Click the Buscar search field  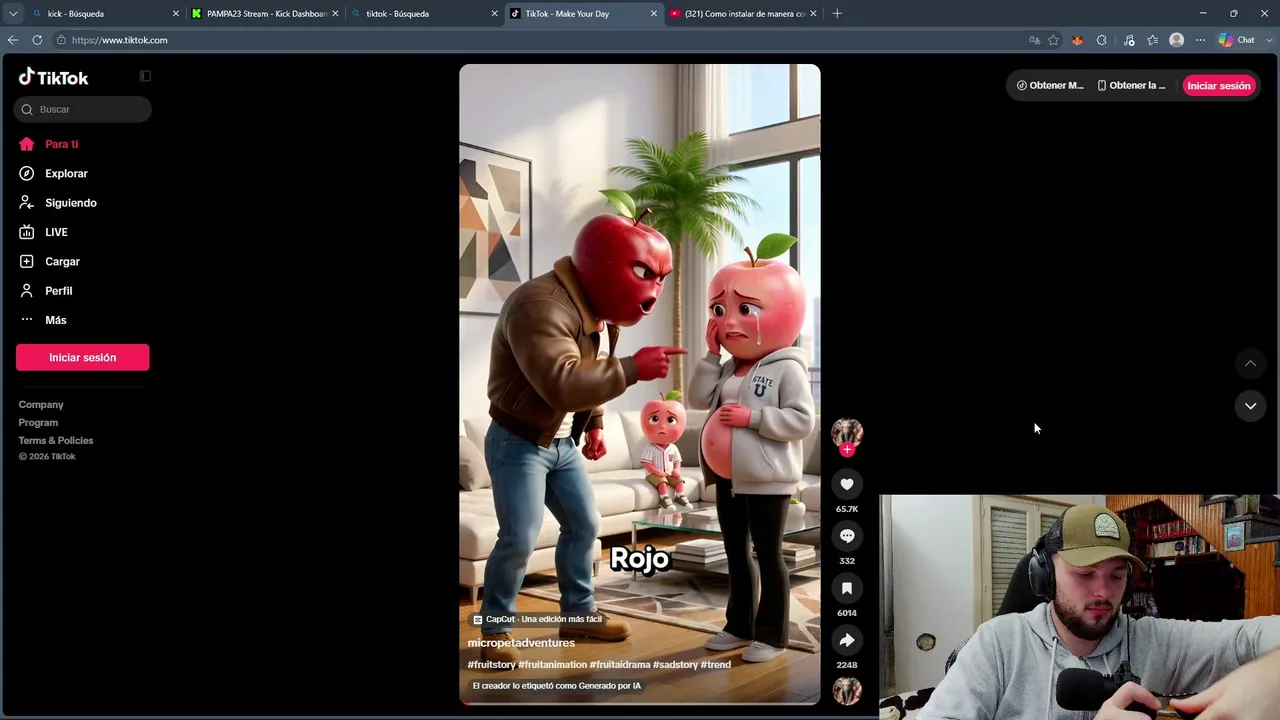click(83, 109)
